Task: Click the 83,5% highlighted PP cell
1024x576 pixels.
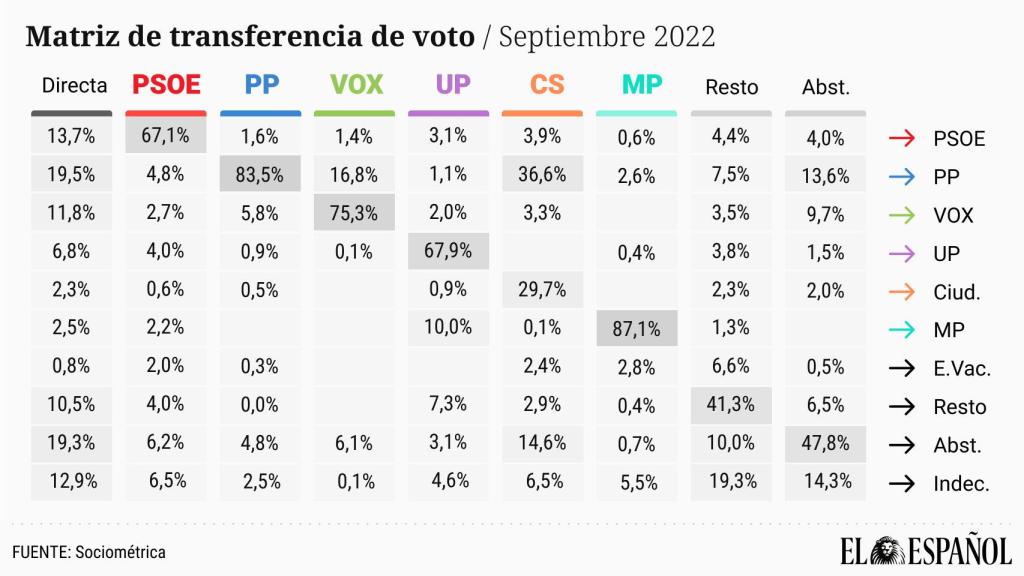Action: [x=260, y=175]
